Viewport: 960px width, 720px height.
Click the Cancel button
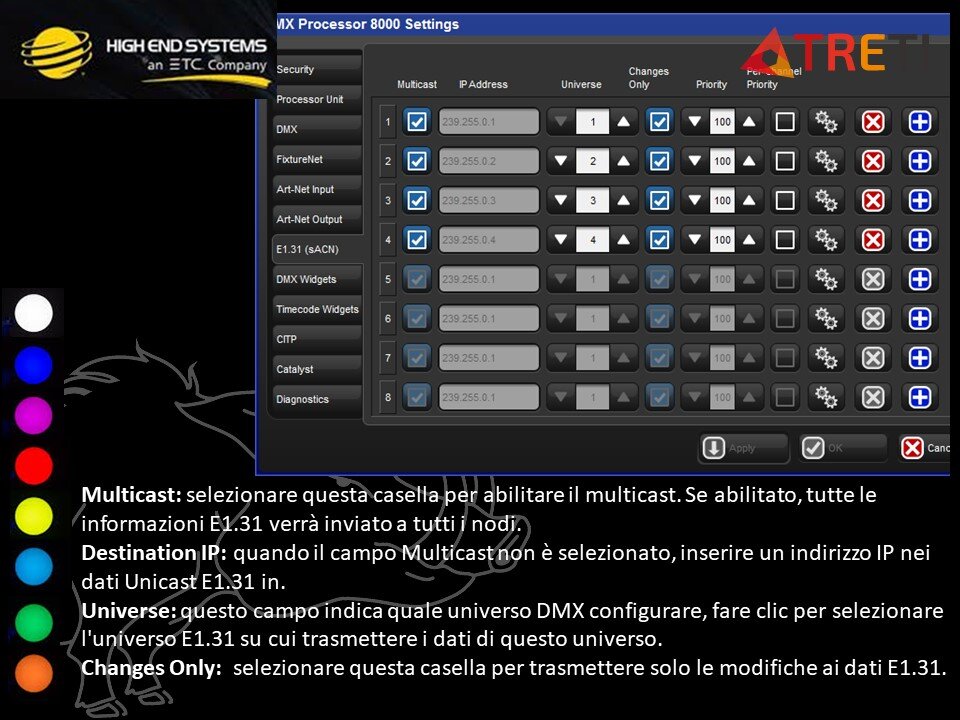pos(924,448)
